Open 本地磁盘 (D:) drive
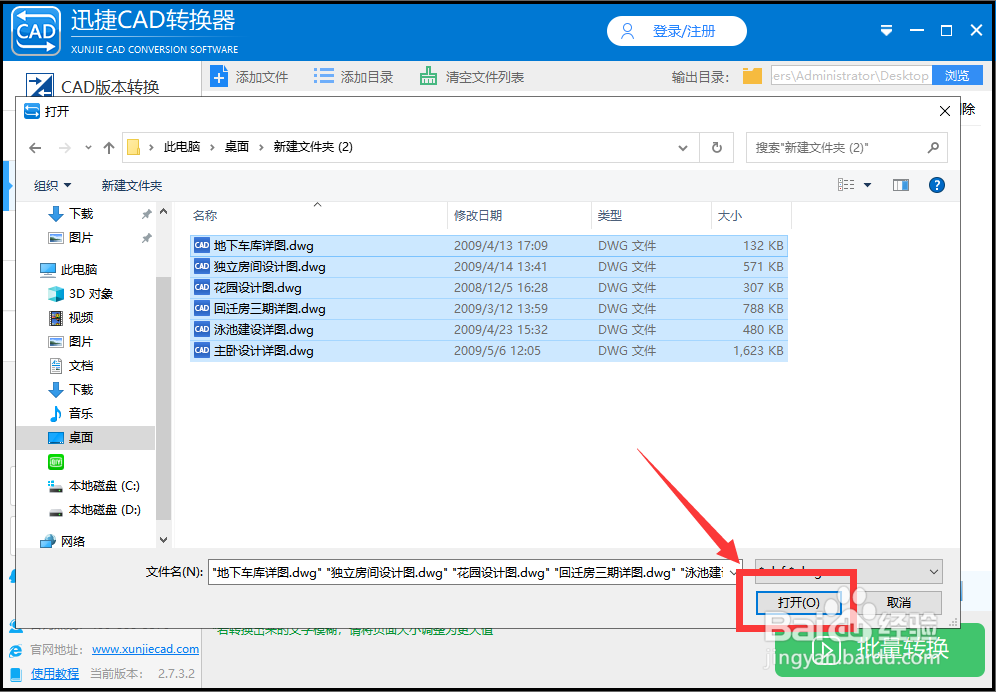 click(94, 510)
